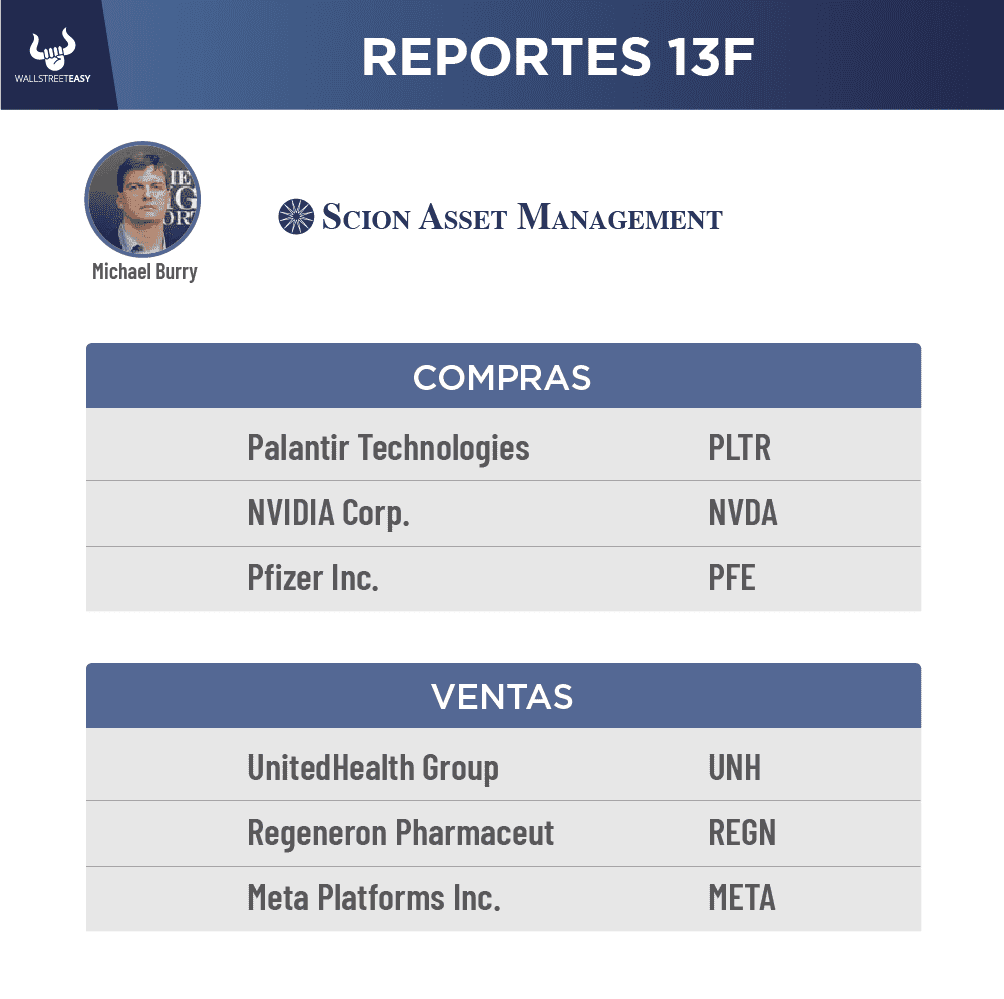Image resolution: width=1004 pixels, height=999 pixels.
Task: Click the Scion Asset Management logo text
Action: coord(521,217)
